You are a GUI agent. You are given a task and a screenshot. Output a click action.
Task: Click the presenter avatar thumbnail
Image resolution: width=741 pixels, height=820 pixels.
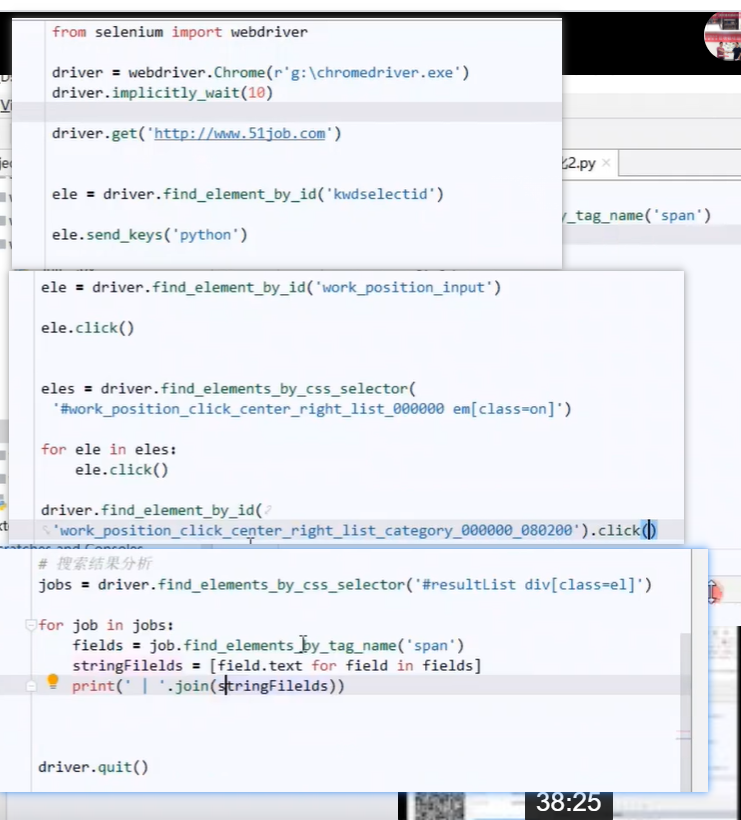(723, 37)
